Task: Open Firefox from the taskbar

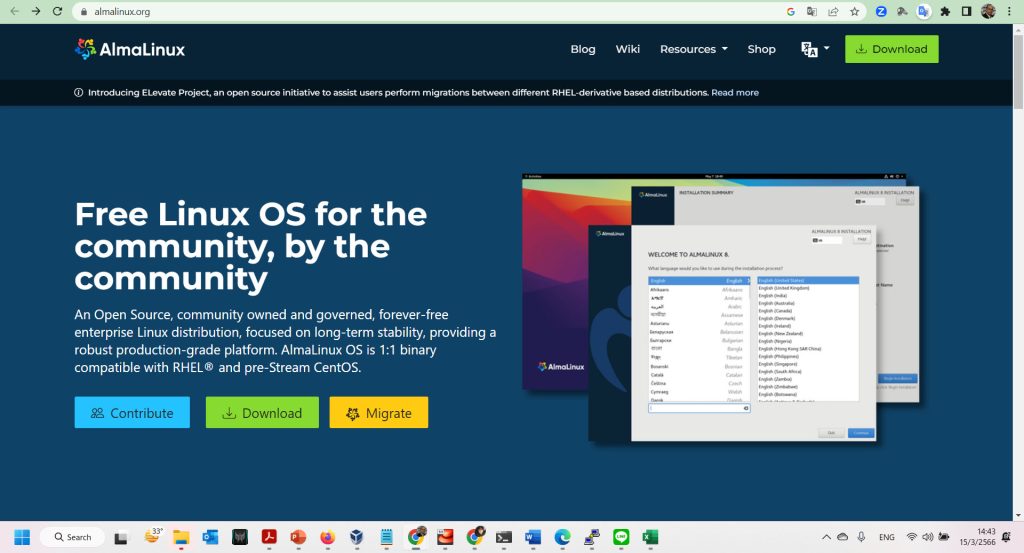Action: pos(327,537)
